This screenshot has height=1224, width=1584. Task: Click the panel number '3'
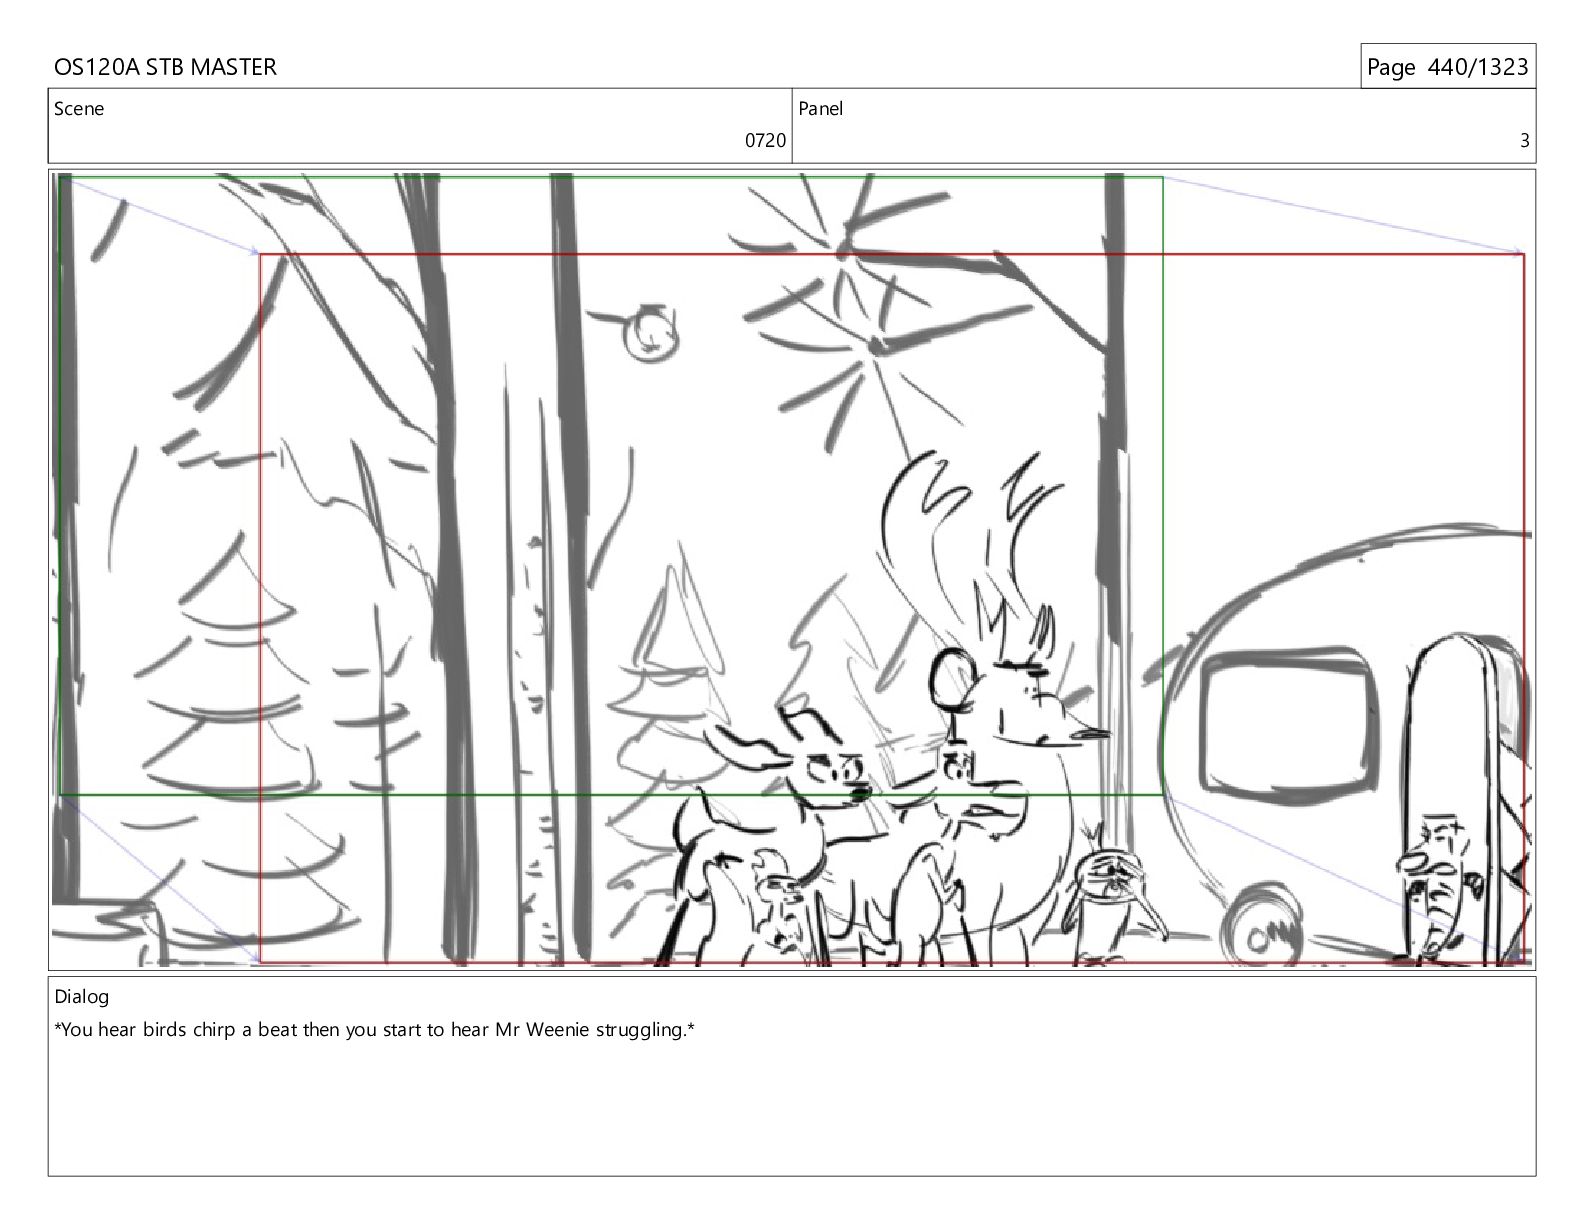(1524, 141)
